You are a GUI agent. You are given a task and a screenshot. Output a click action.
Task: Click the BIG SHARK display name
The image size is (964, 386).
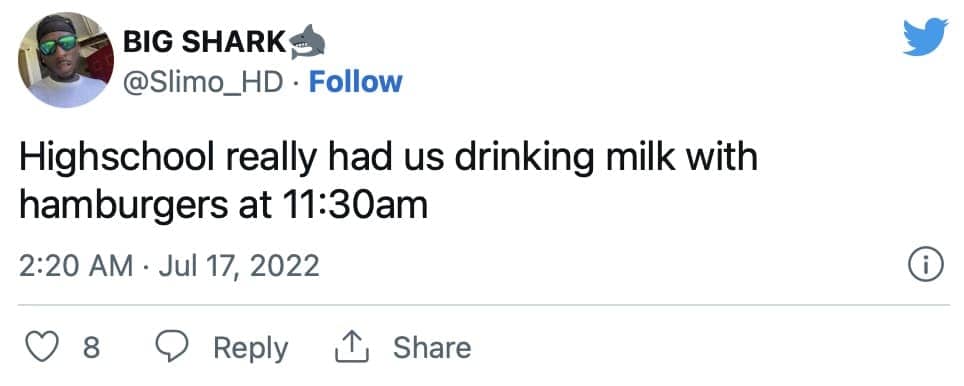pos(205,42)
